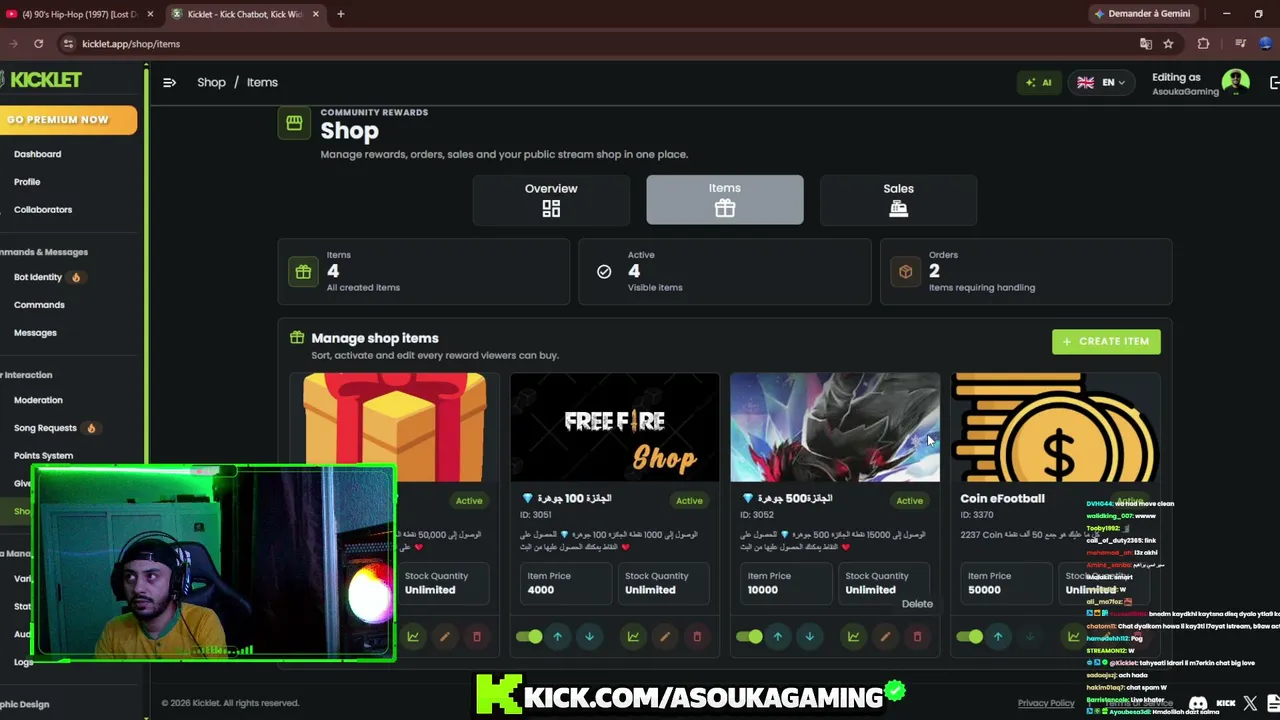Move item ID 3051 down
Screen dimensions: 1280x720
tap(589, 637)
